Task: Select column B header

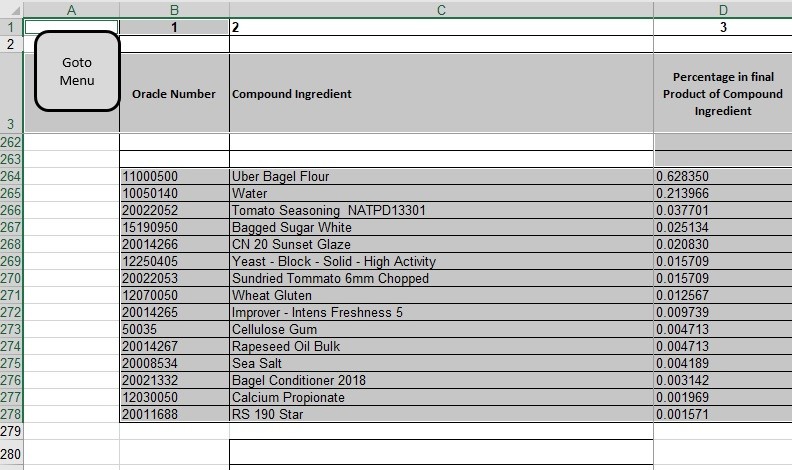Action: tap(174, 10)
